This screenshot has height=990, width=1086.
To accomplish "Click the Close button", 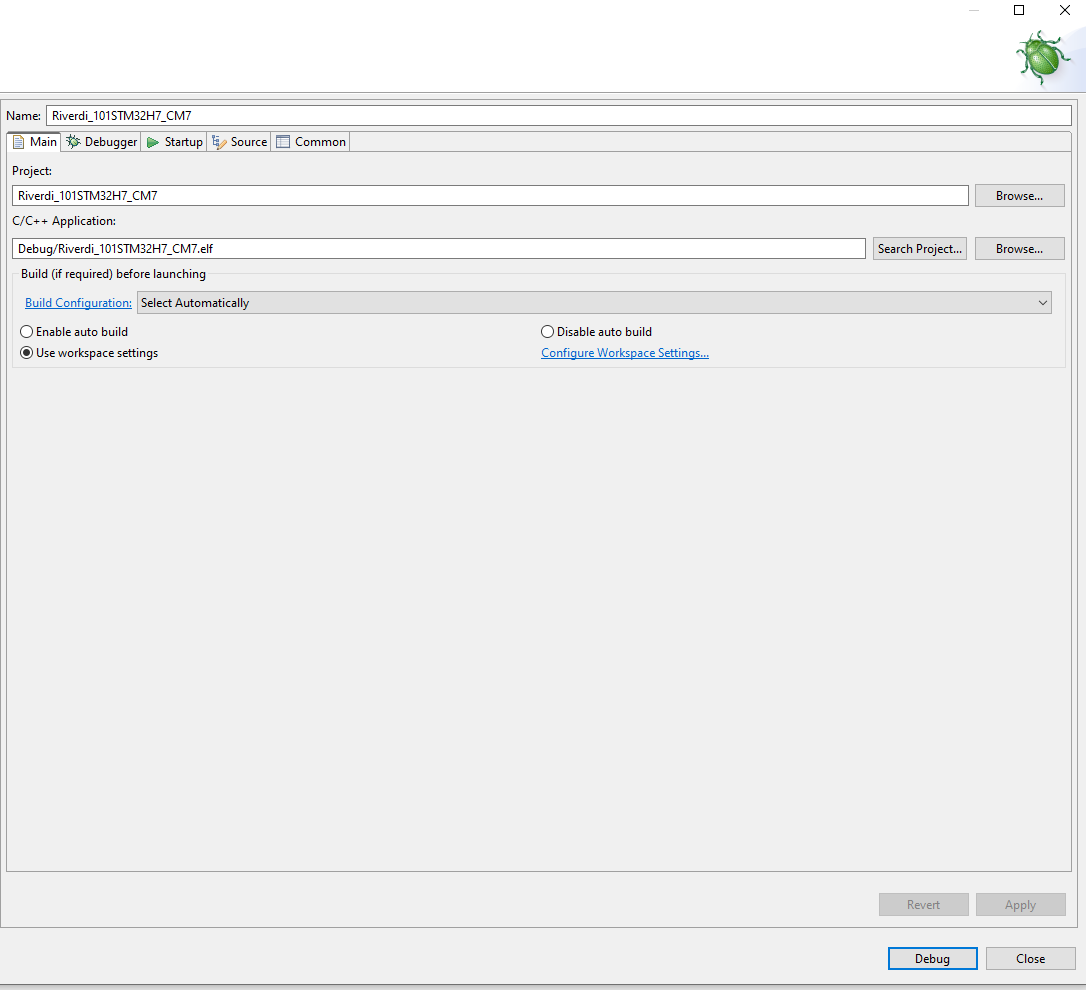I will click(1031, 958).
